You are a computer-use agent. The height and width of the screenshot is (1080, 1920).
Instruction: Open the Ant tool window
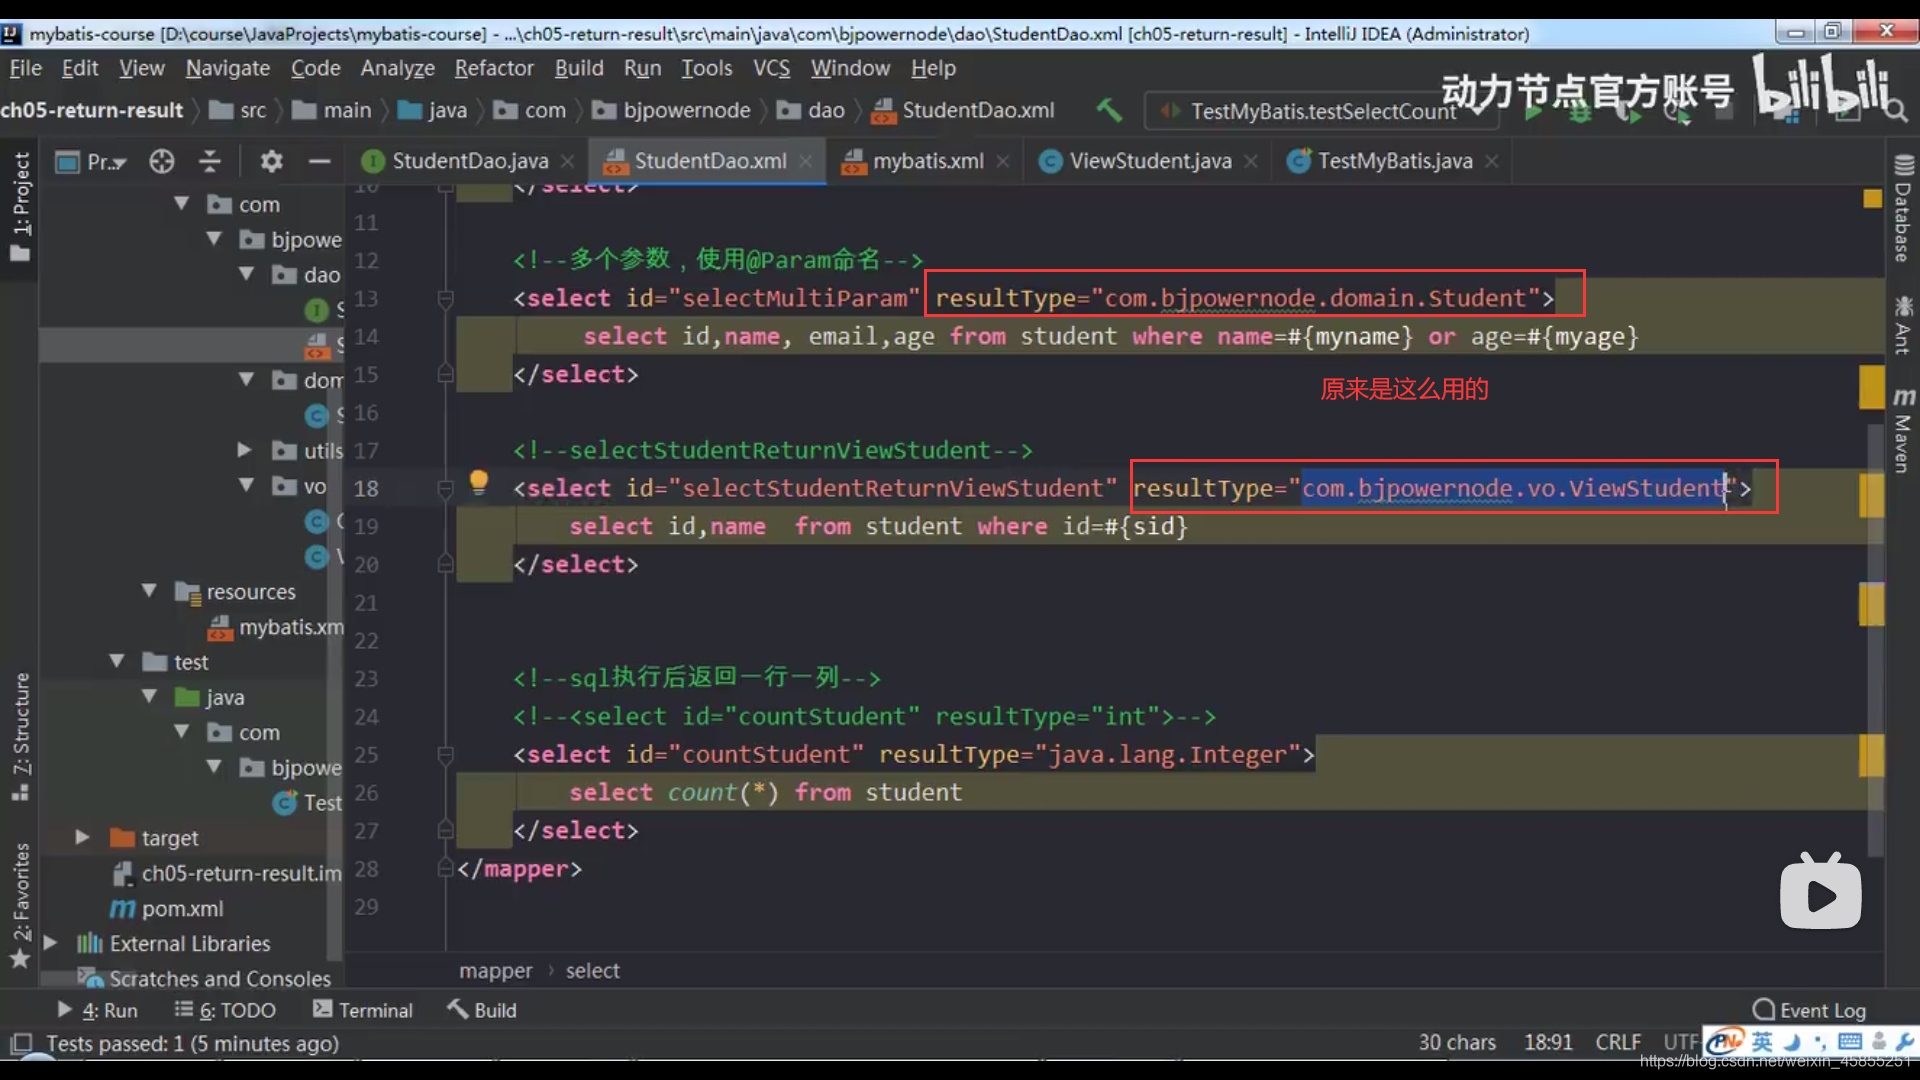pos(1903,324)
